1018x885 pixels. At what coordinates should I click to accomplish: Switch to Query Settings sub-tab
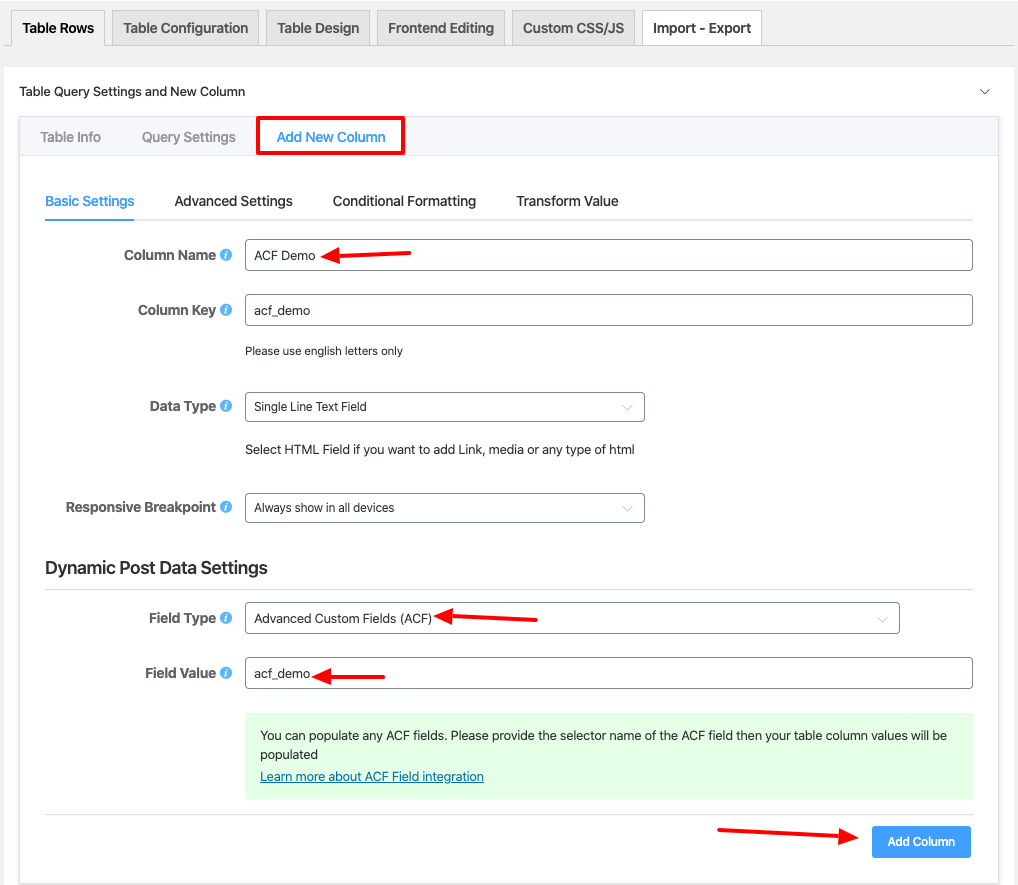point(188,137)
